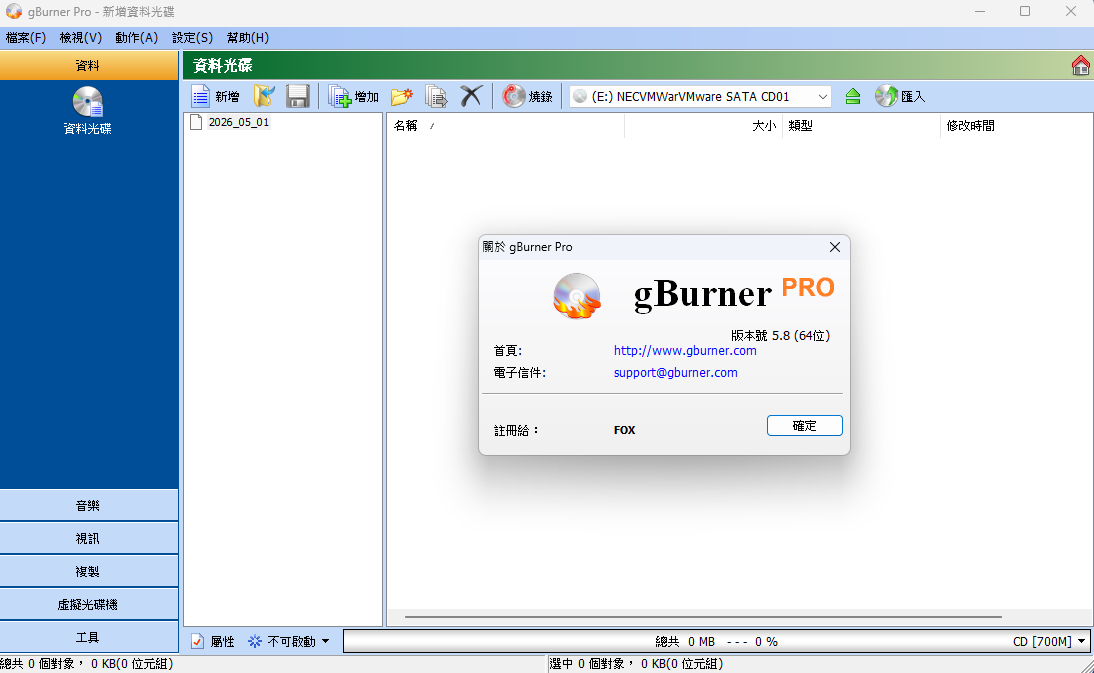Sort by the Name (名稱) column header

pos(505,126)
